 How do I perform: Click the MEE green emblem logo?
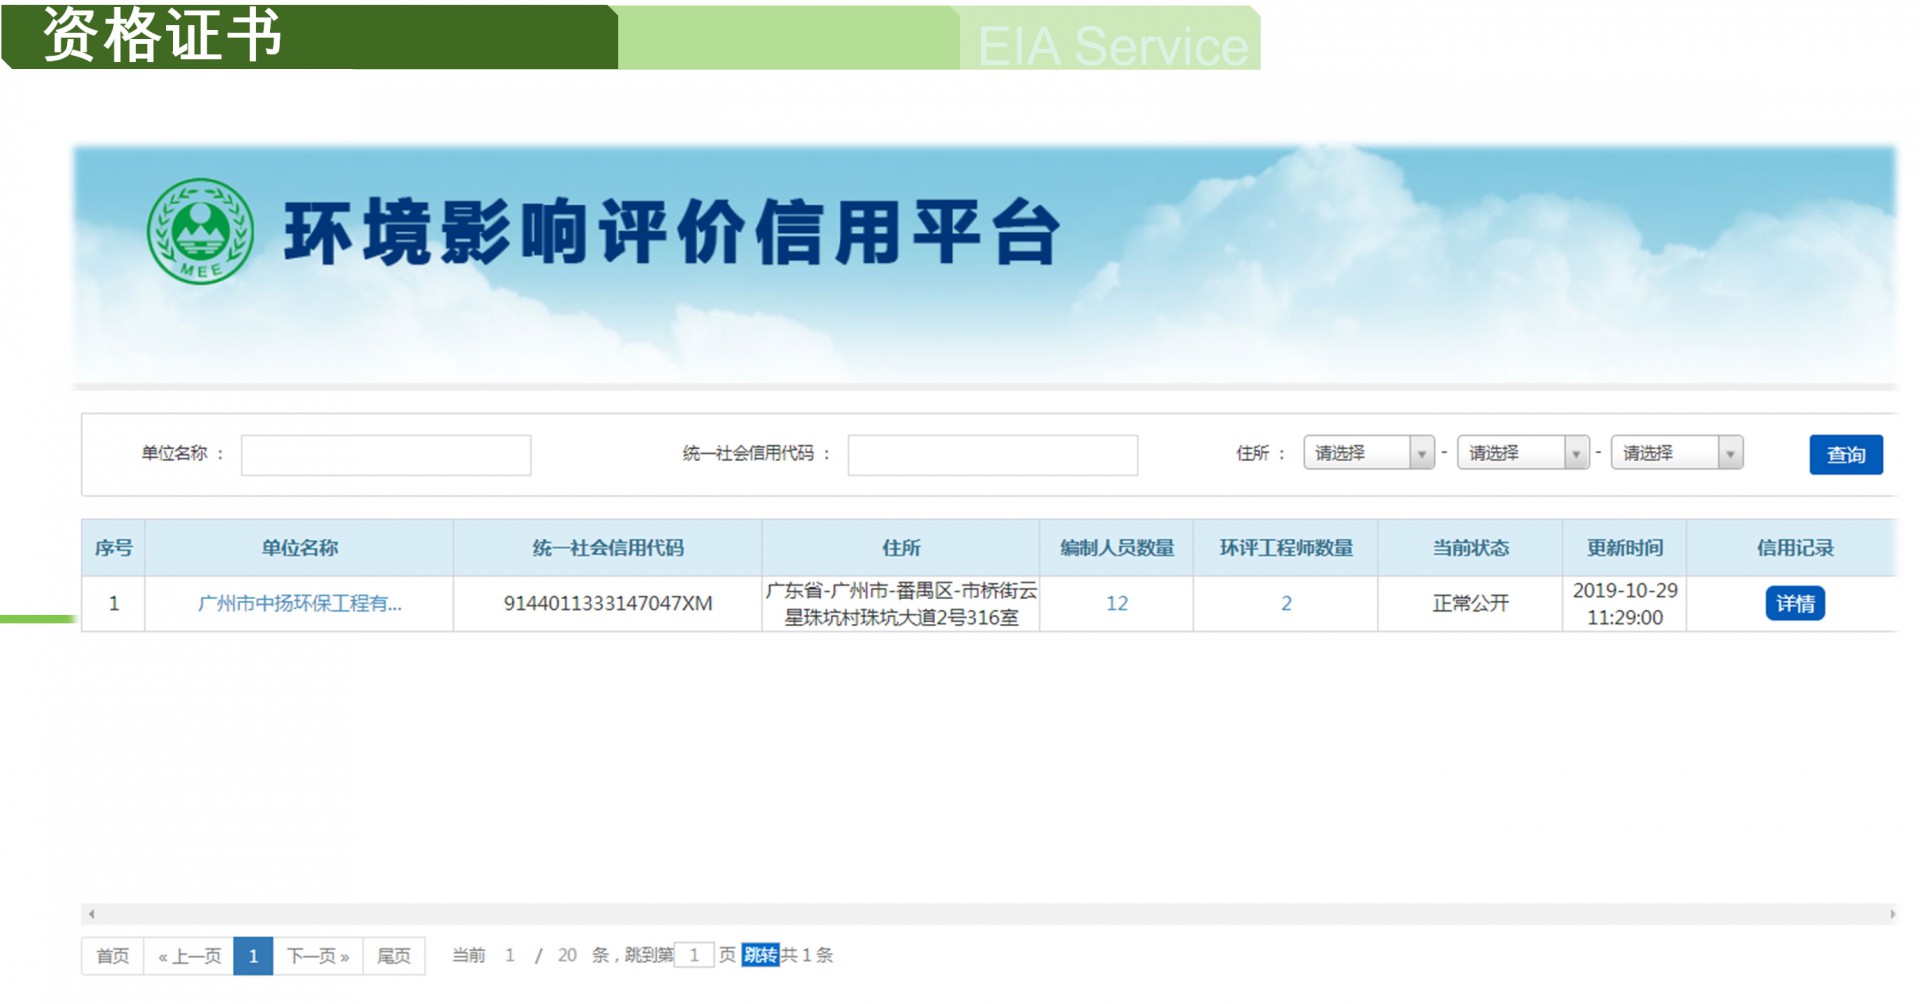click(x=200, y=232)
